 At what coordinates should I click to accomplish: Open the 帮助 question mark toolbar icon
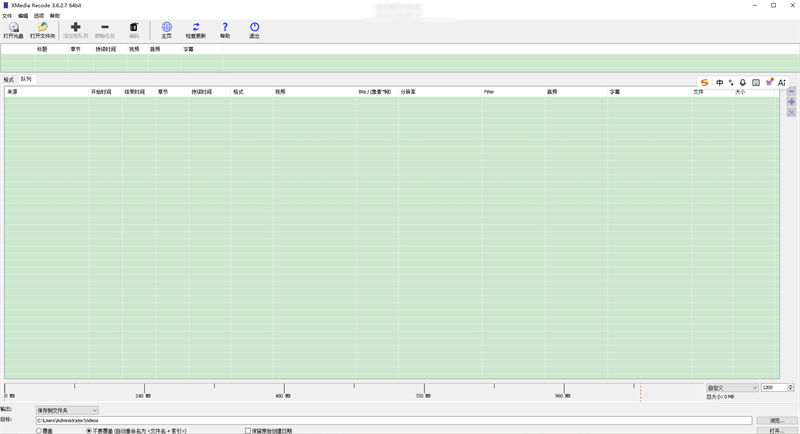(225, 28)
